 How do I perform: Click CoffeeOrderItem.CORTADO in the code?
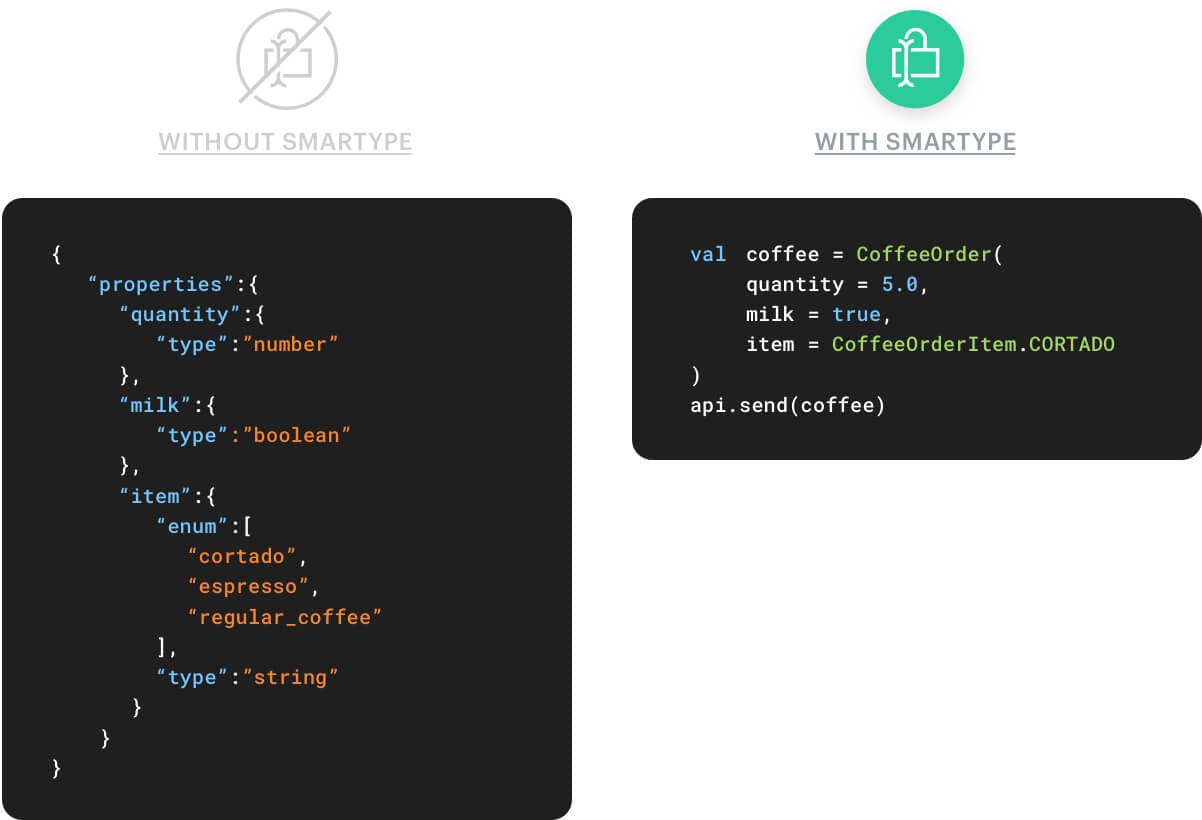(x=973, y=344)
